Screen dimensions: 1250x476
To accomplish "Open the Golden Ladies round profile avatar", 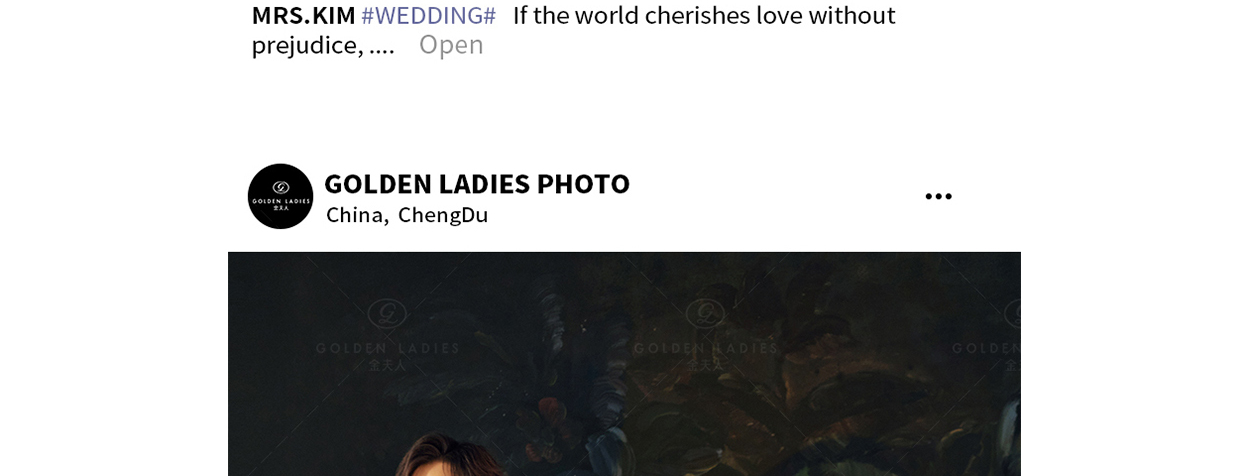I will pos(280,196).
